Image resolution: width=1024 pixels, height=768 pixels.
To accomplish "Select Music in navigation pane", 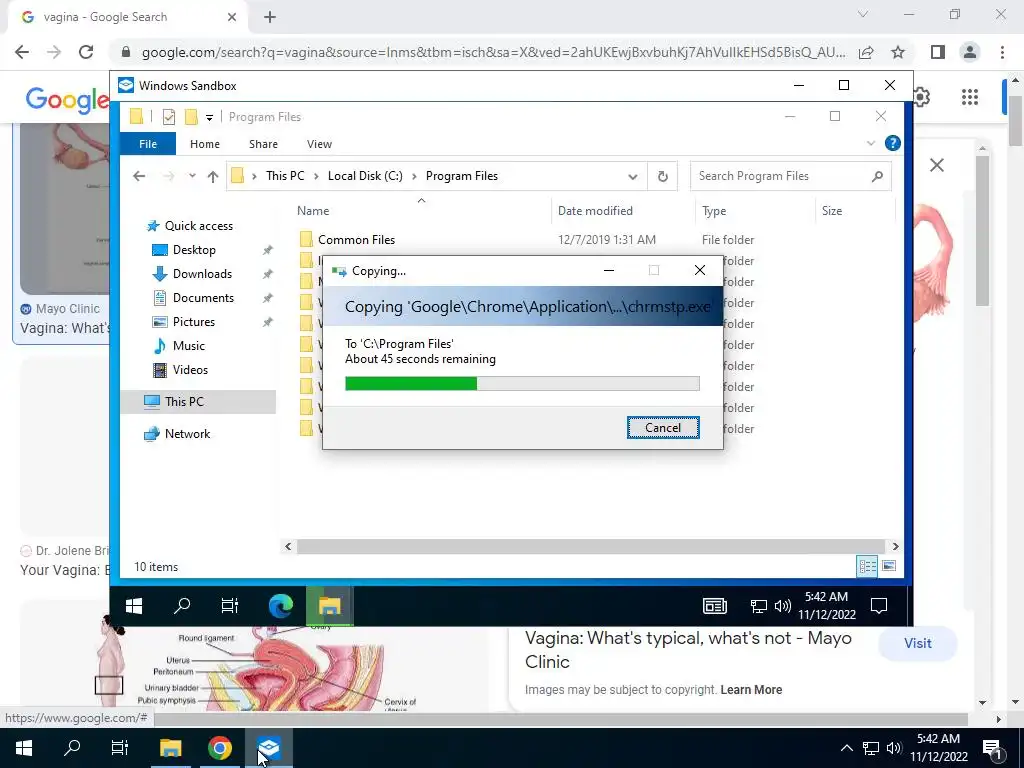I will pos(189,346).
